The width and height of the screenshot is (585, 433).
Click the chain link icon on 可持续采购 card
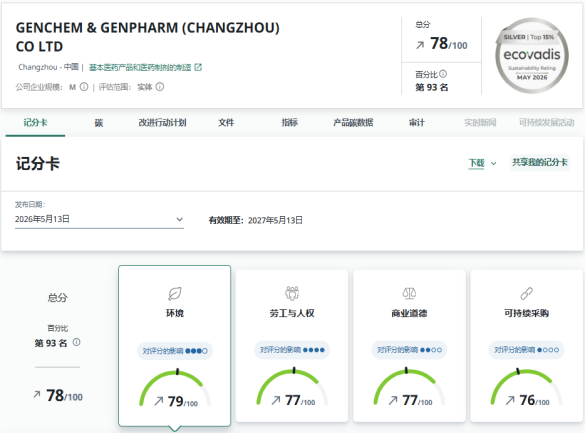pyautogui.click(x=526, y=294)
